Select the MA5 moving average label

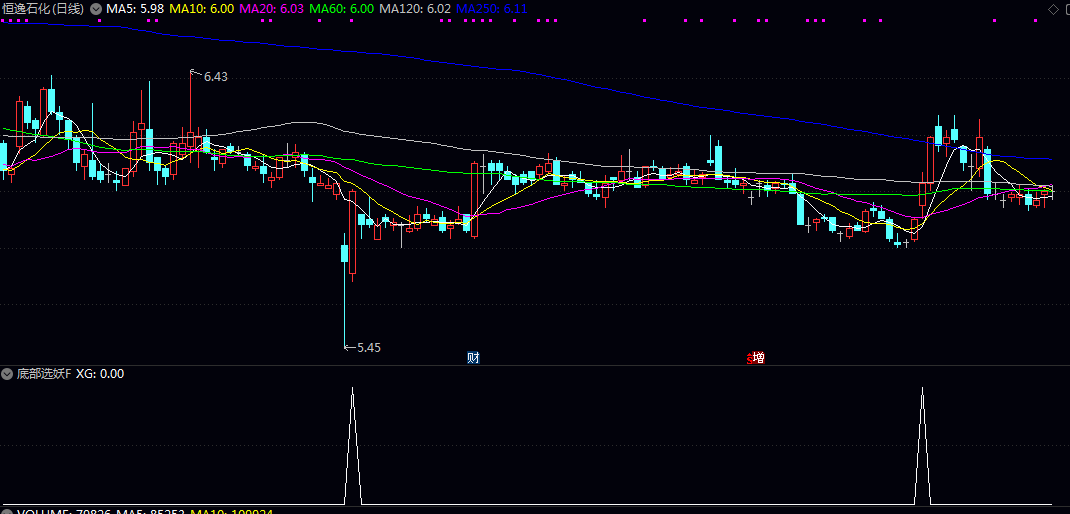(135, 9)
